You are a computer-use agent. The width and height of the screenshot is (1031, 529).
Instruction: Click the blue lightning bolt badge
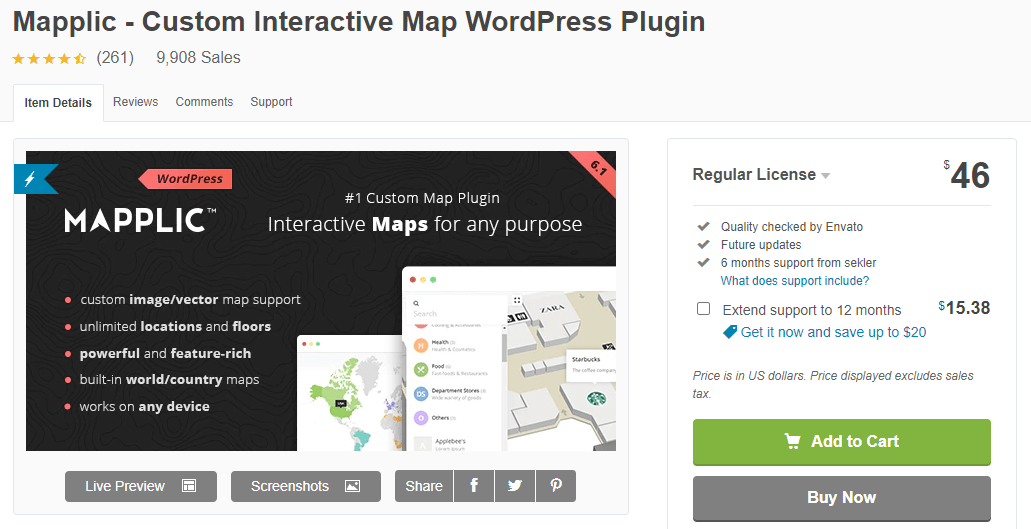34,179
